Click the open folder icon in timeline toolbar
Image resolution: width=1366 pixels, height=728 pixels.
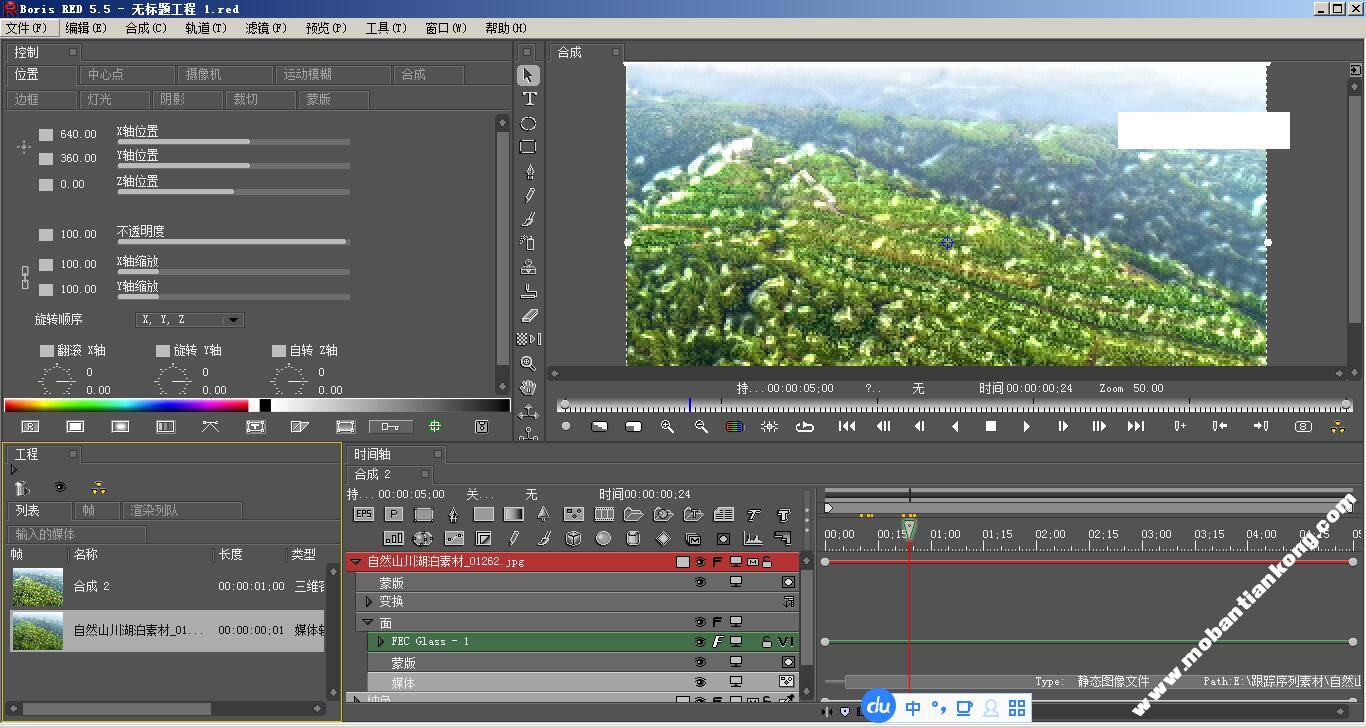[634, 514]
